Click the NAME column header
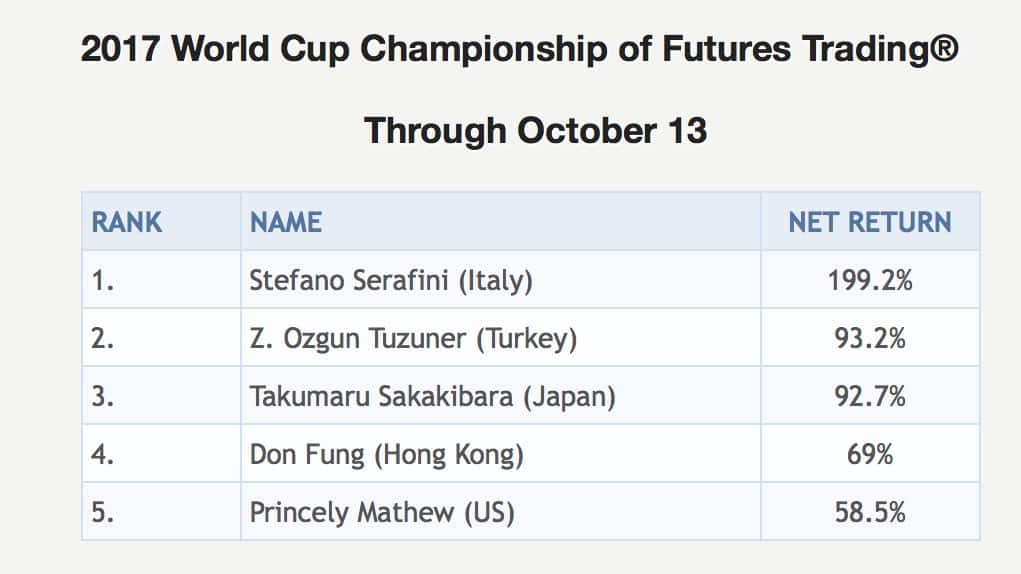This screenshot has width=1021, height=574. pyautogui.click(x=286, y=222)
